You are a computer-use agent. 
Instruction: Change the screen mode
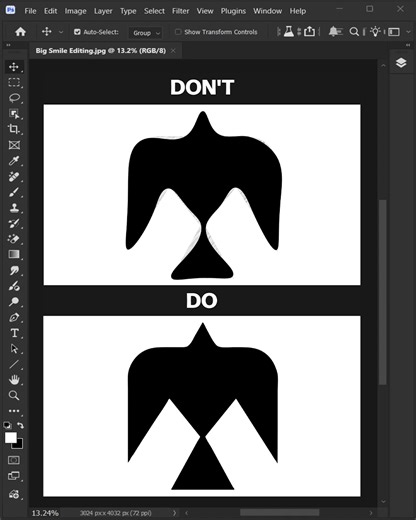pos(14,476)
